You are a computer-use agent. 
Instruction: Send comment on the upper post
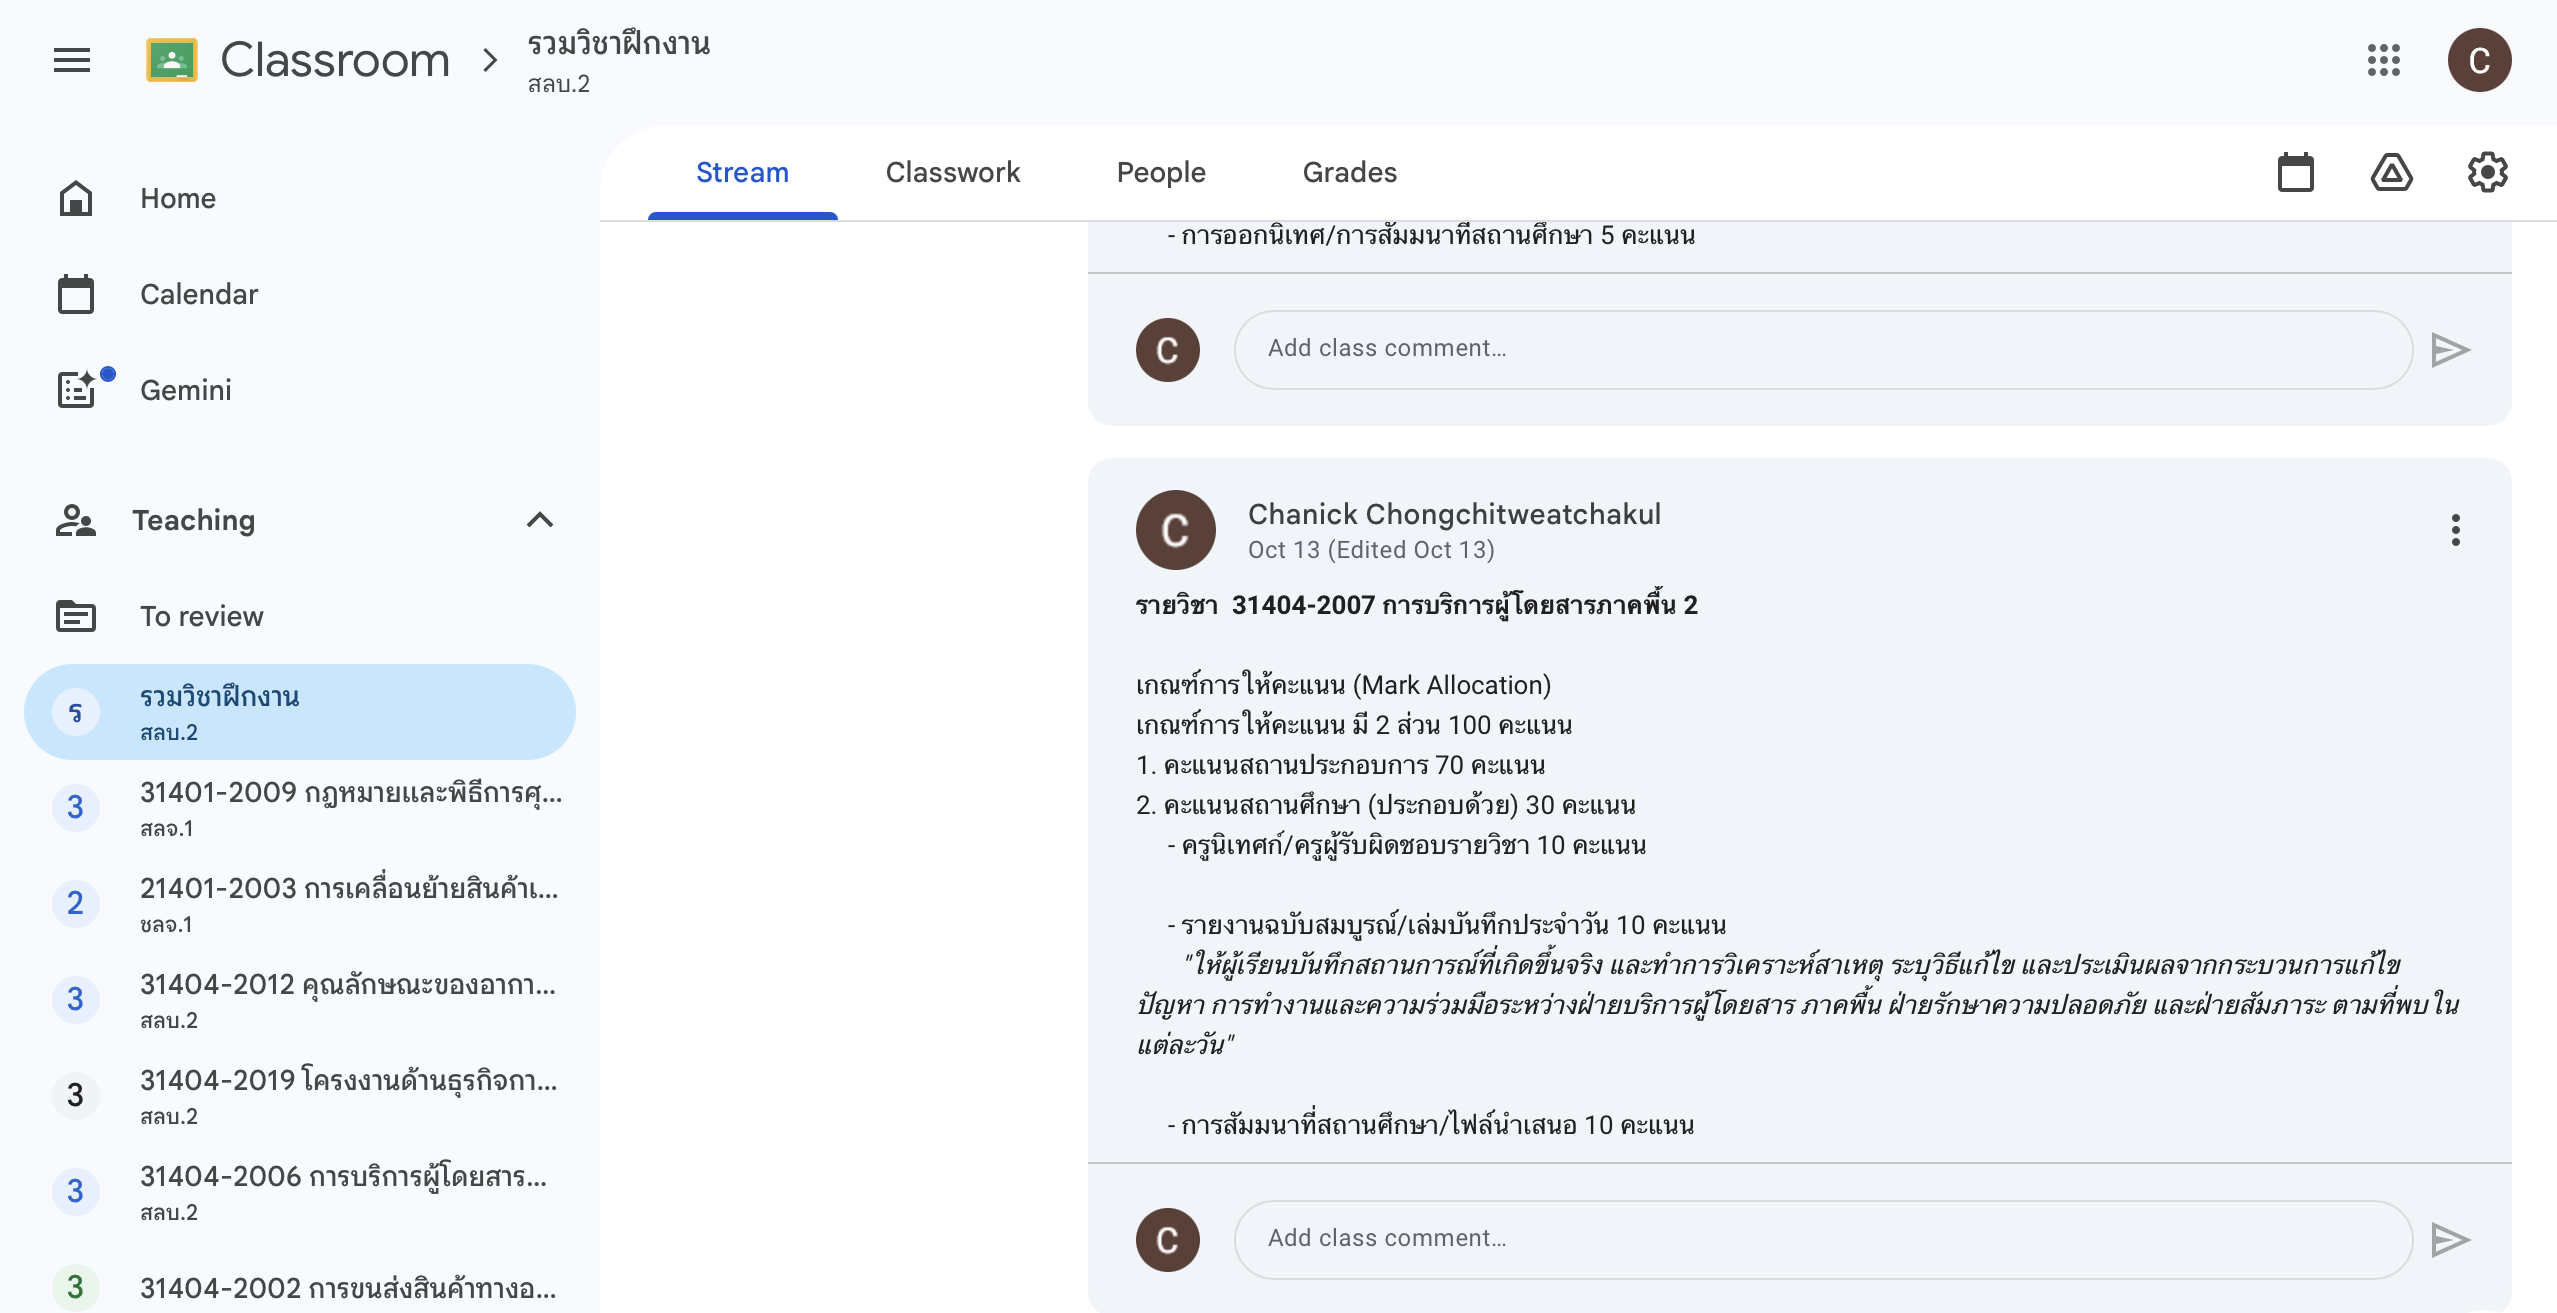[x=2450, y=350]
